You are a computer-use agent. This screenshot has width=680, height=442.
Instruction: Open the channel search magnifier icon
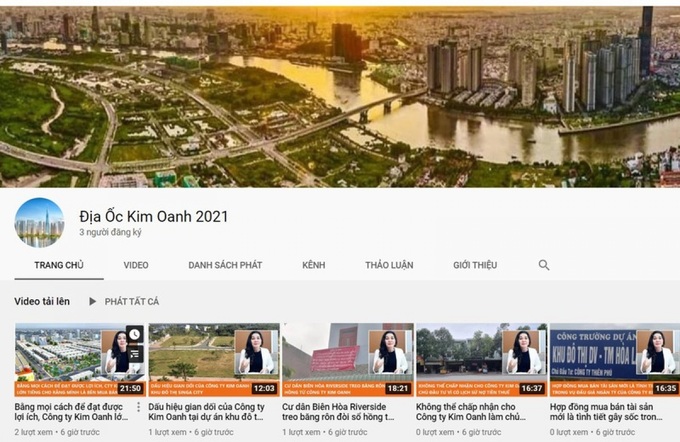[544, 265]
